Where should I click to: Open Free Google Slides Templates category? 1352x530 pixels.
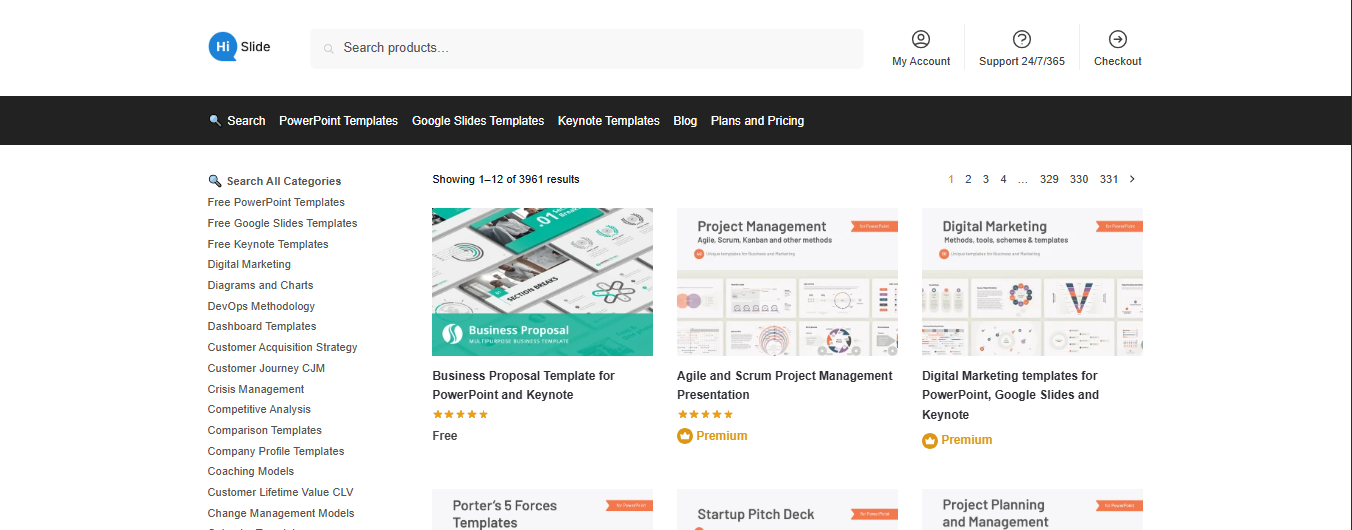pos(282,223)
